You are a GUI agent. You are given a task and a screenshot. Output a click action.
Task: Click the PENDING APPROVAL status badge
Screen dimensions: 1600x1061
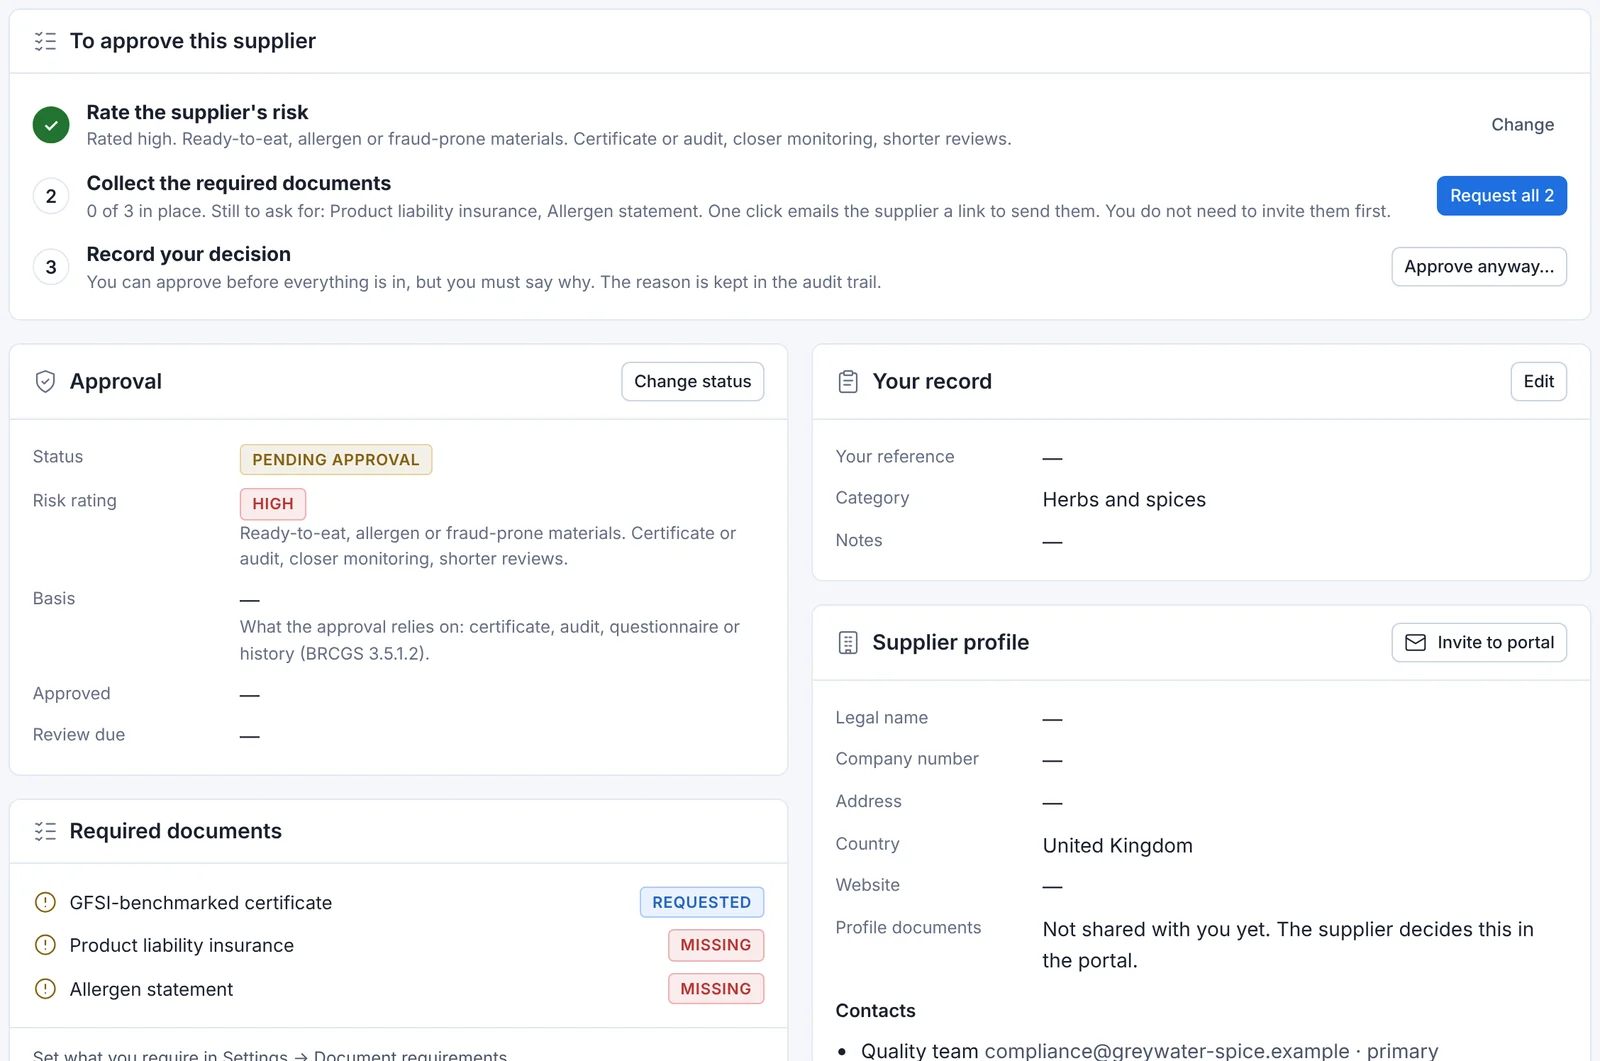[336, 459]
